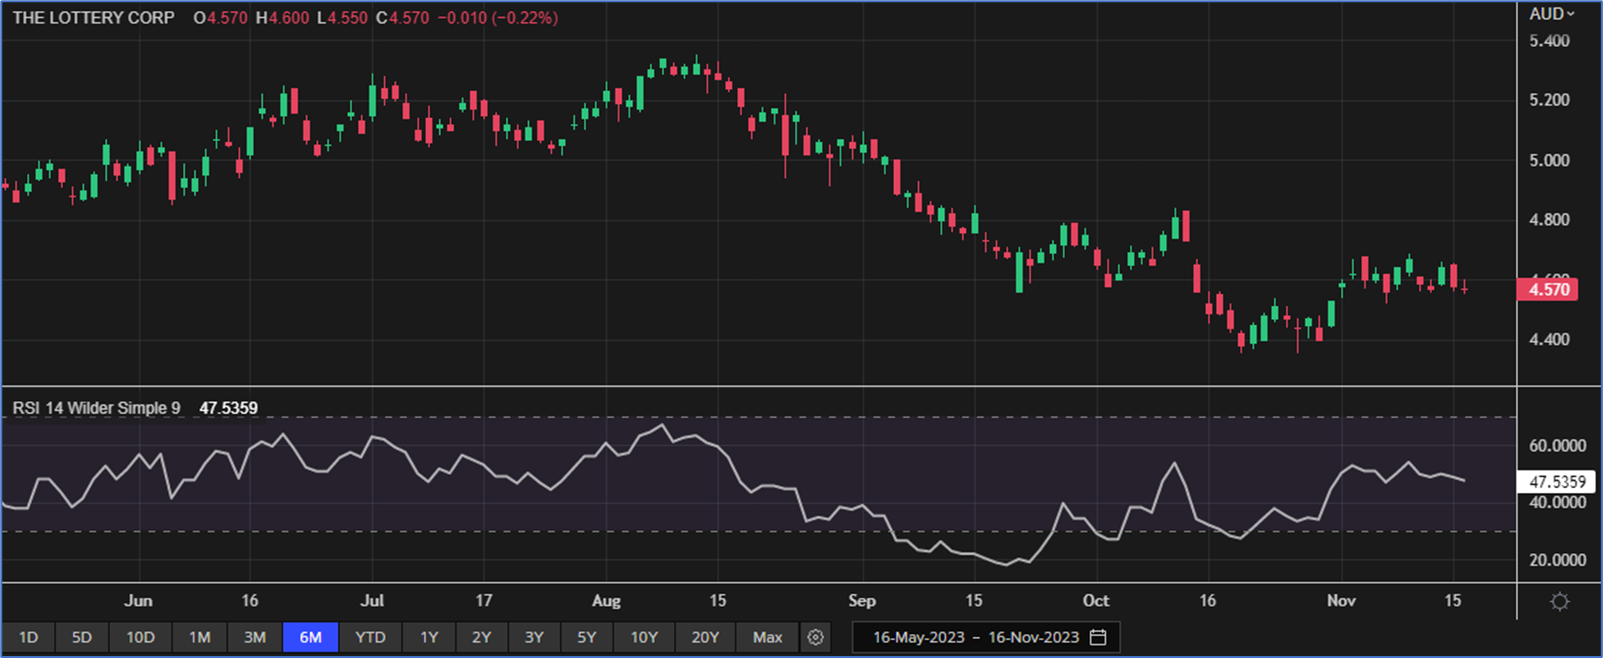
Task: Choose the 3M range button
Action: coord(255,637)
